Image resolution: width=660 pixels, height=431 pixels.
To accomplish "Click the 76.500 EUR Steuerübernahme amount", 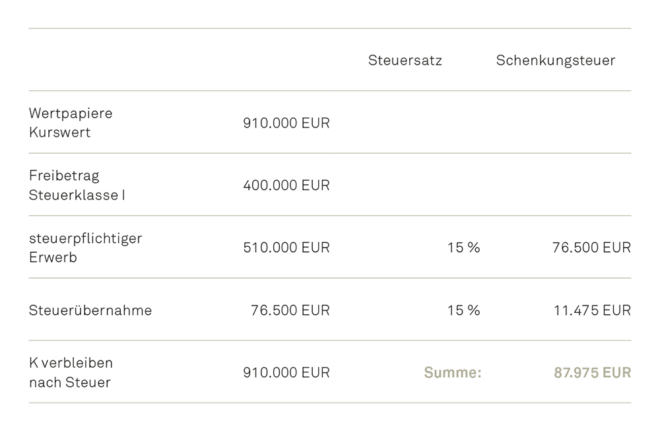I will click(x=290, y=310).
